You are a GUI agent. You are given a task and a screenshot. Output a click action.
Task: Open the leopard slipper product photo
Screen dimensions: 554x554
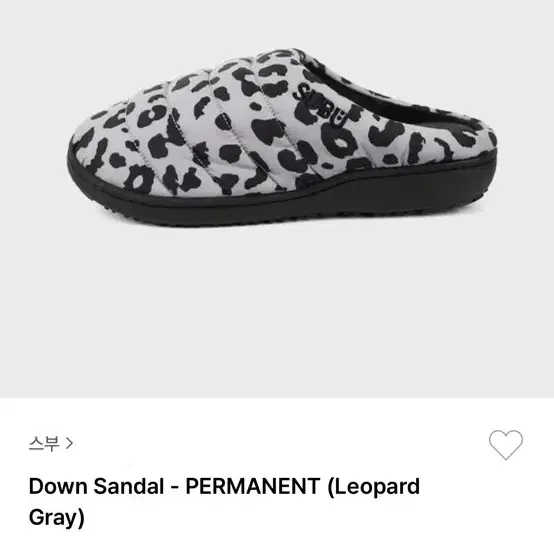click(282, 137)
